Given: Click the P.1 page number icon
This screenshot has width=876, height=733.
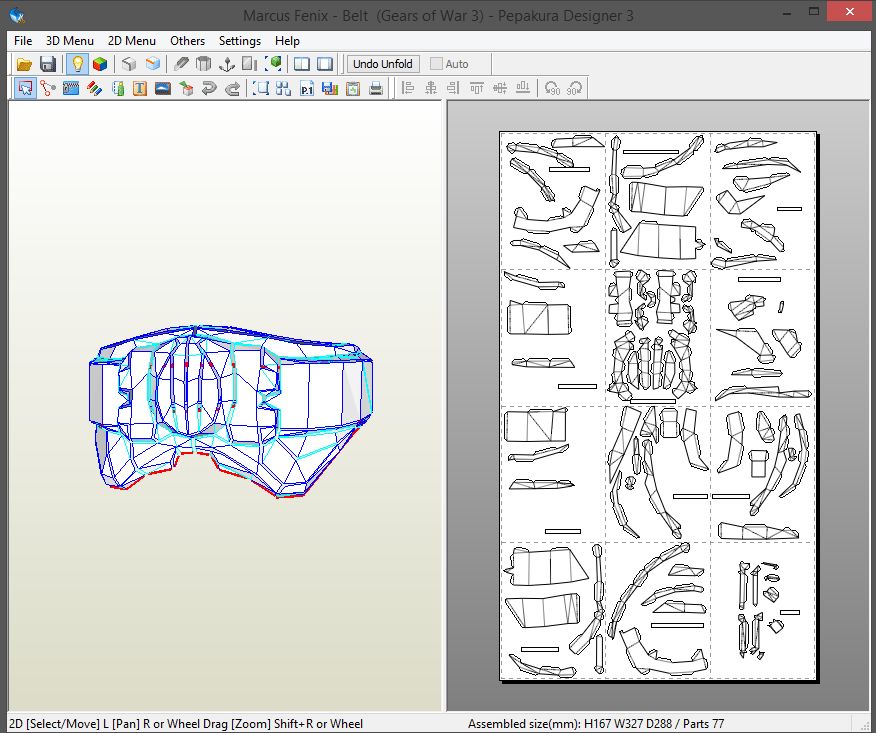Looking at the screenshot, I should pyautogui.click(x=307, y=88).
